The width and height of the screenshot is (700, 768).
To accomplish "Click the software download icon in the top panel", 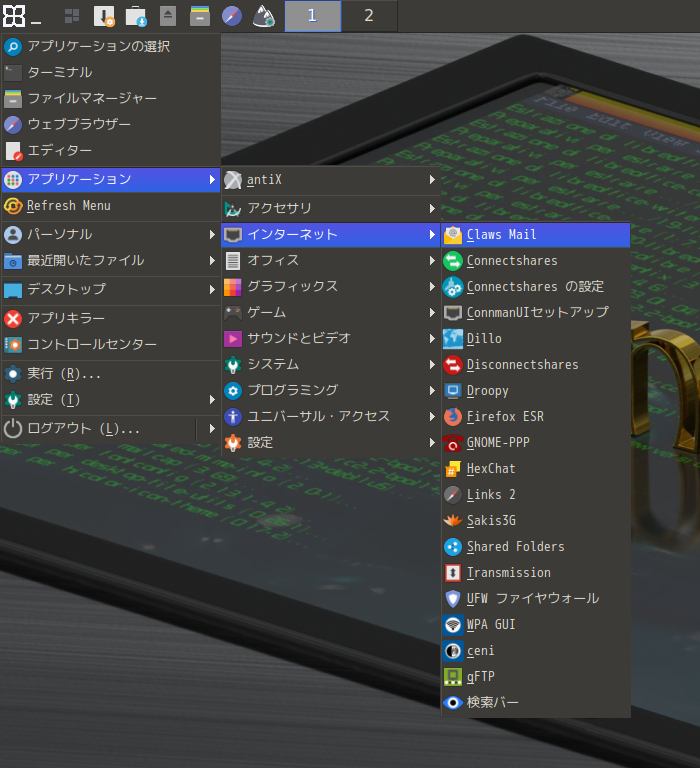I will tap(136, 16).
